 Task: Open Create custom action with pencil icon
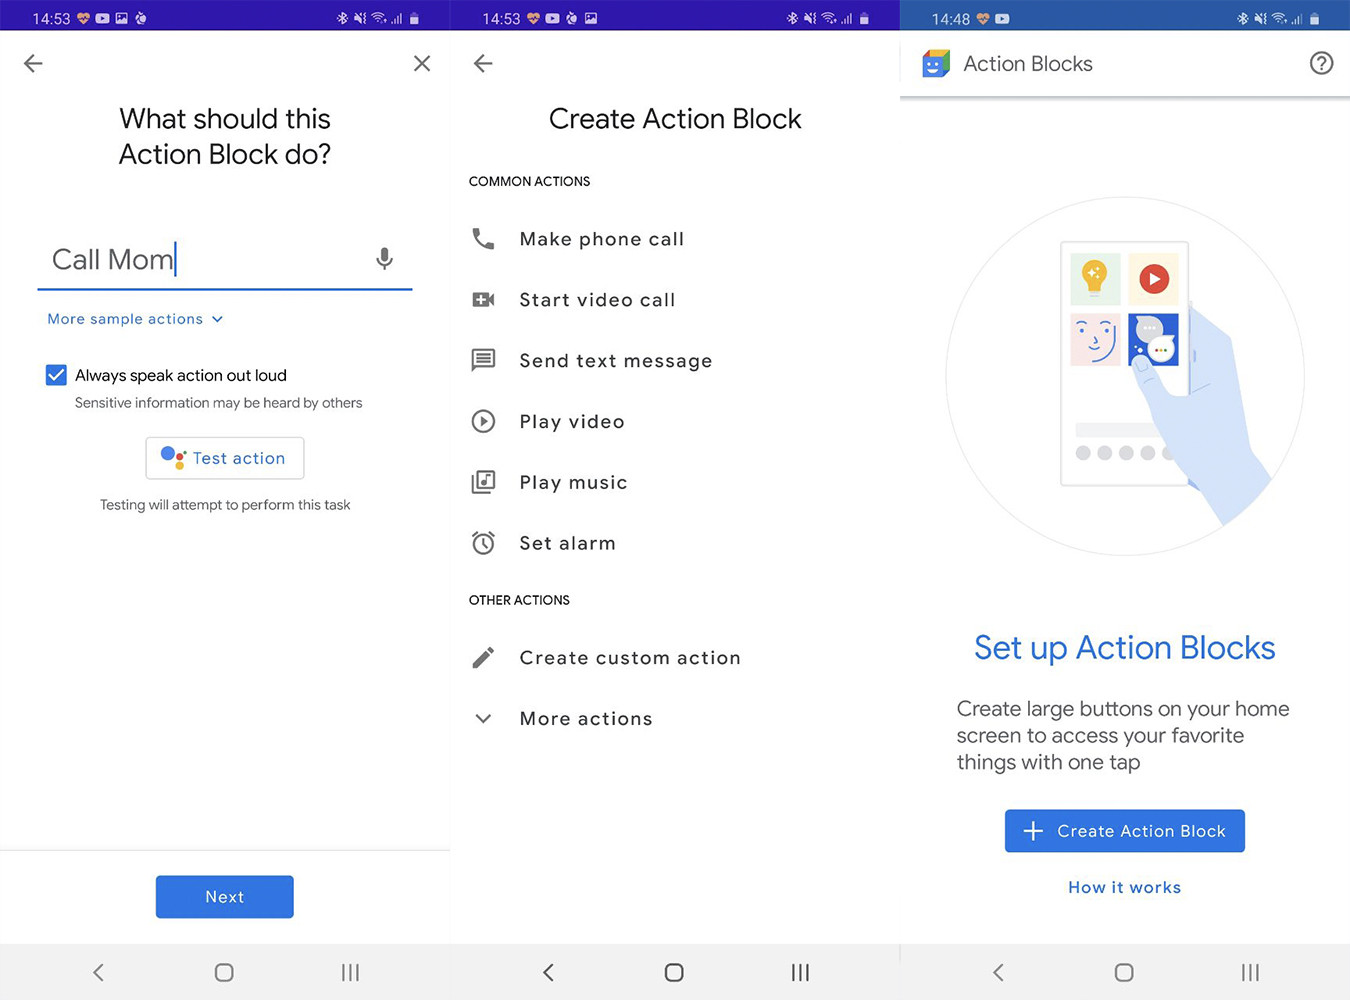coord(630,657)
